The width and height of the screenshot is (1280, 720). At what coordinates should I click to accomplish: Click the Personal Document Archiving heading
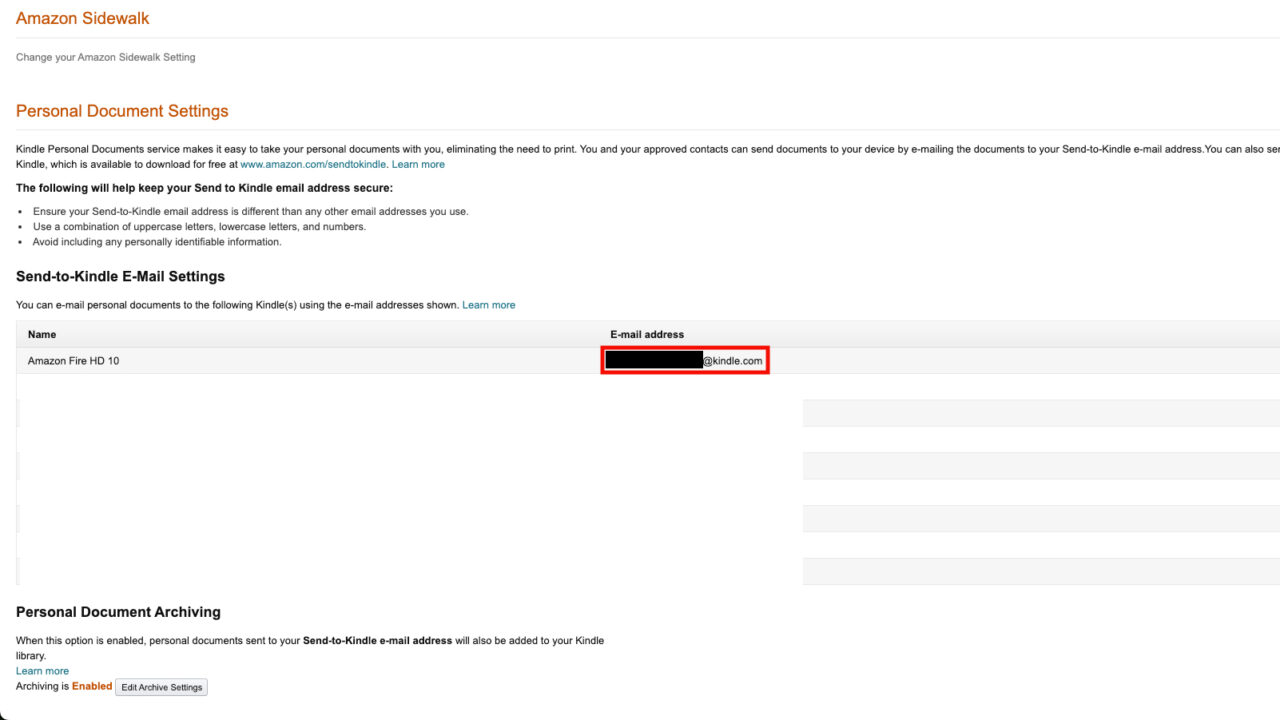point(118,611)
